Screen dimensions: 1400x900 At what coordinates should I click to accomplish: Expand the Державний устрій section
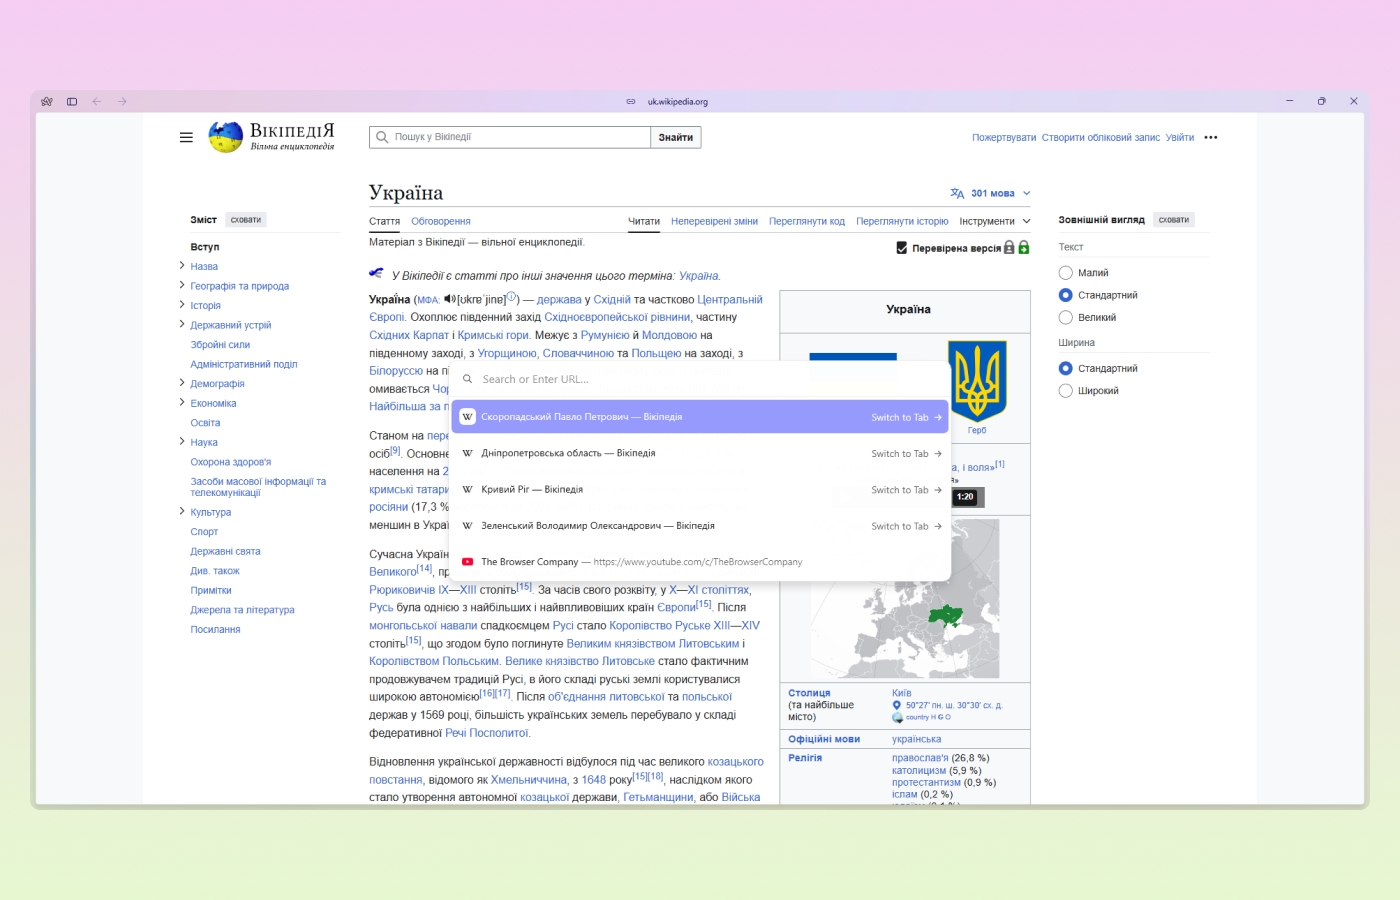pyautogui.click(x=182, y=324)
